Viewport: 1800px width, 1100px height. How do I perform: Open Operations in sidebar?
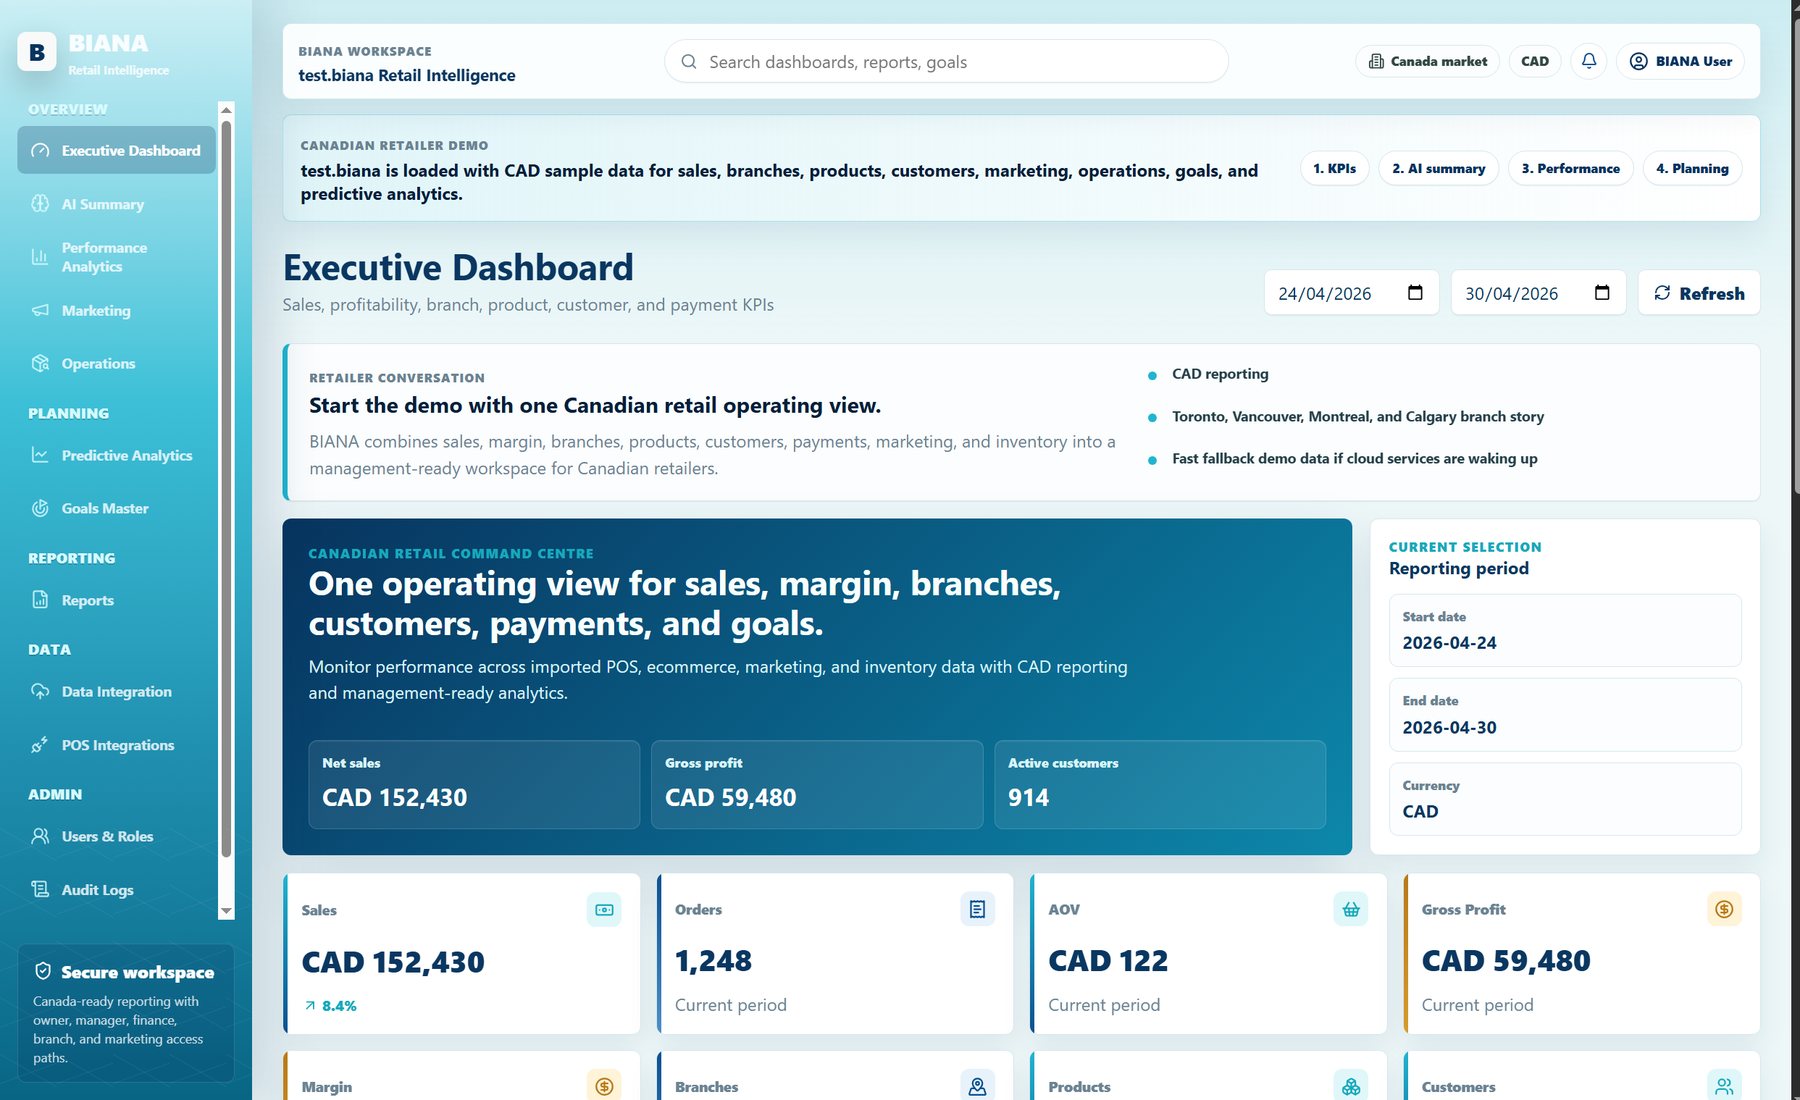pyautogui.click(x=116, y=364)
